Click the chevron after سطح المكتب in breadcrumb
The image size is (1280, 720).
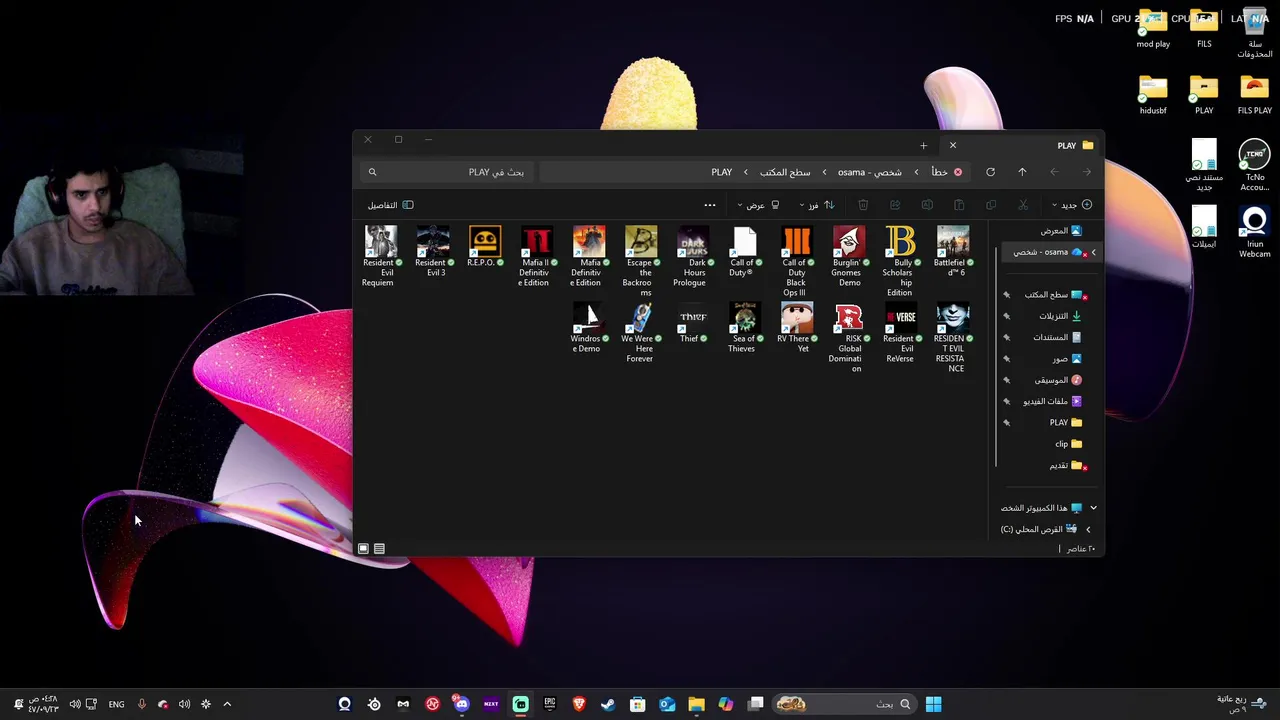coord(745,172)
